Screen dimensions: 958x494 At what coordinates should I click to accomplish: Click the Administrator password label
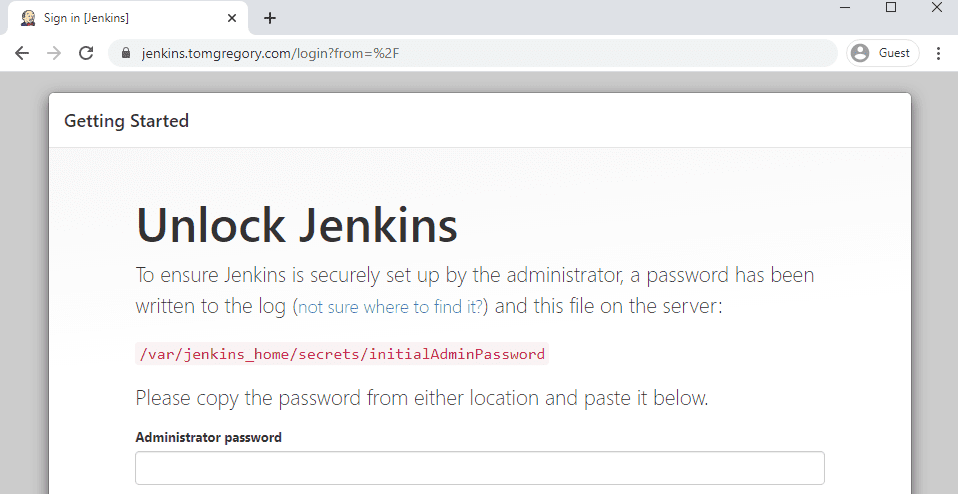click(208, 437)
